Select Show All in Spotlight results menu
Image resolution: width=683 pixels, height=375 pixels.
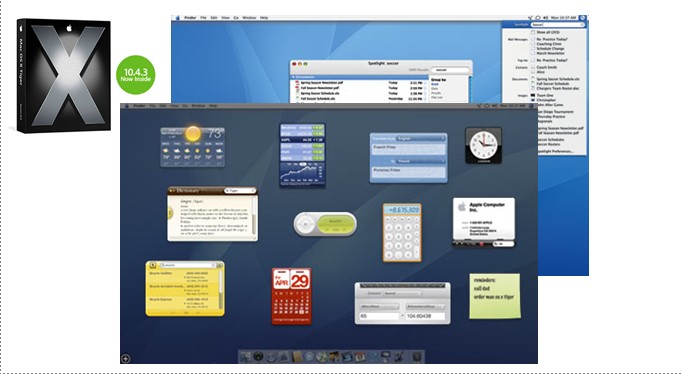click(548, 32)
